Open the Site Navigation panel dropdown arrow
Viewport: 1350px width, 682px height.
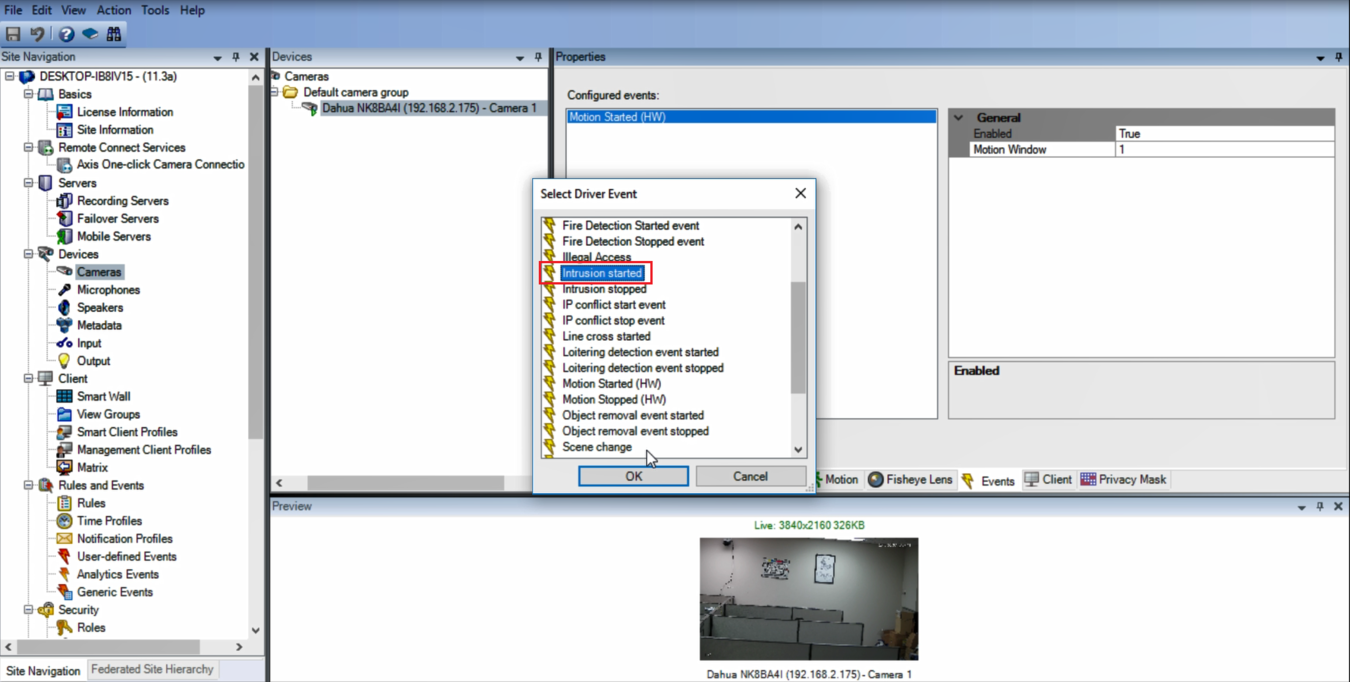[x=218, y=58]
